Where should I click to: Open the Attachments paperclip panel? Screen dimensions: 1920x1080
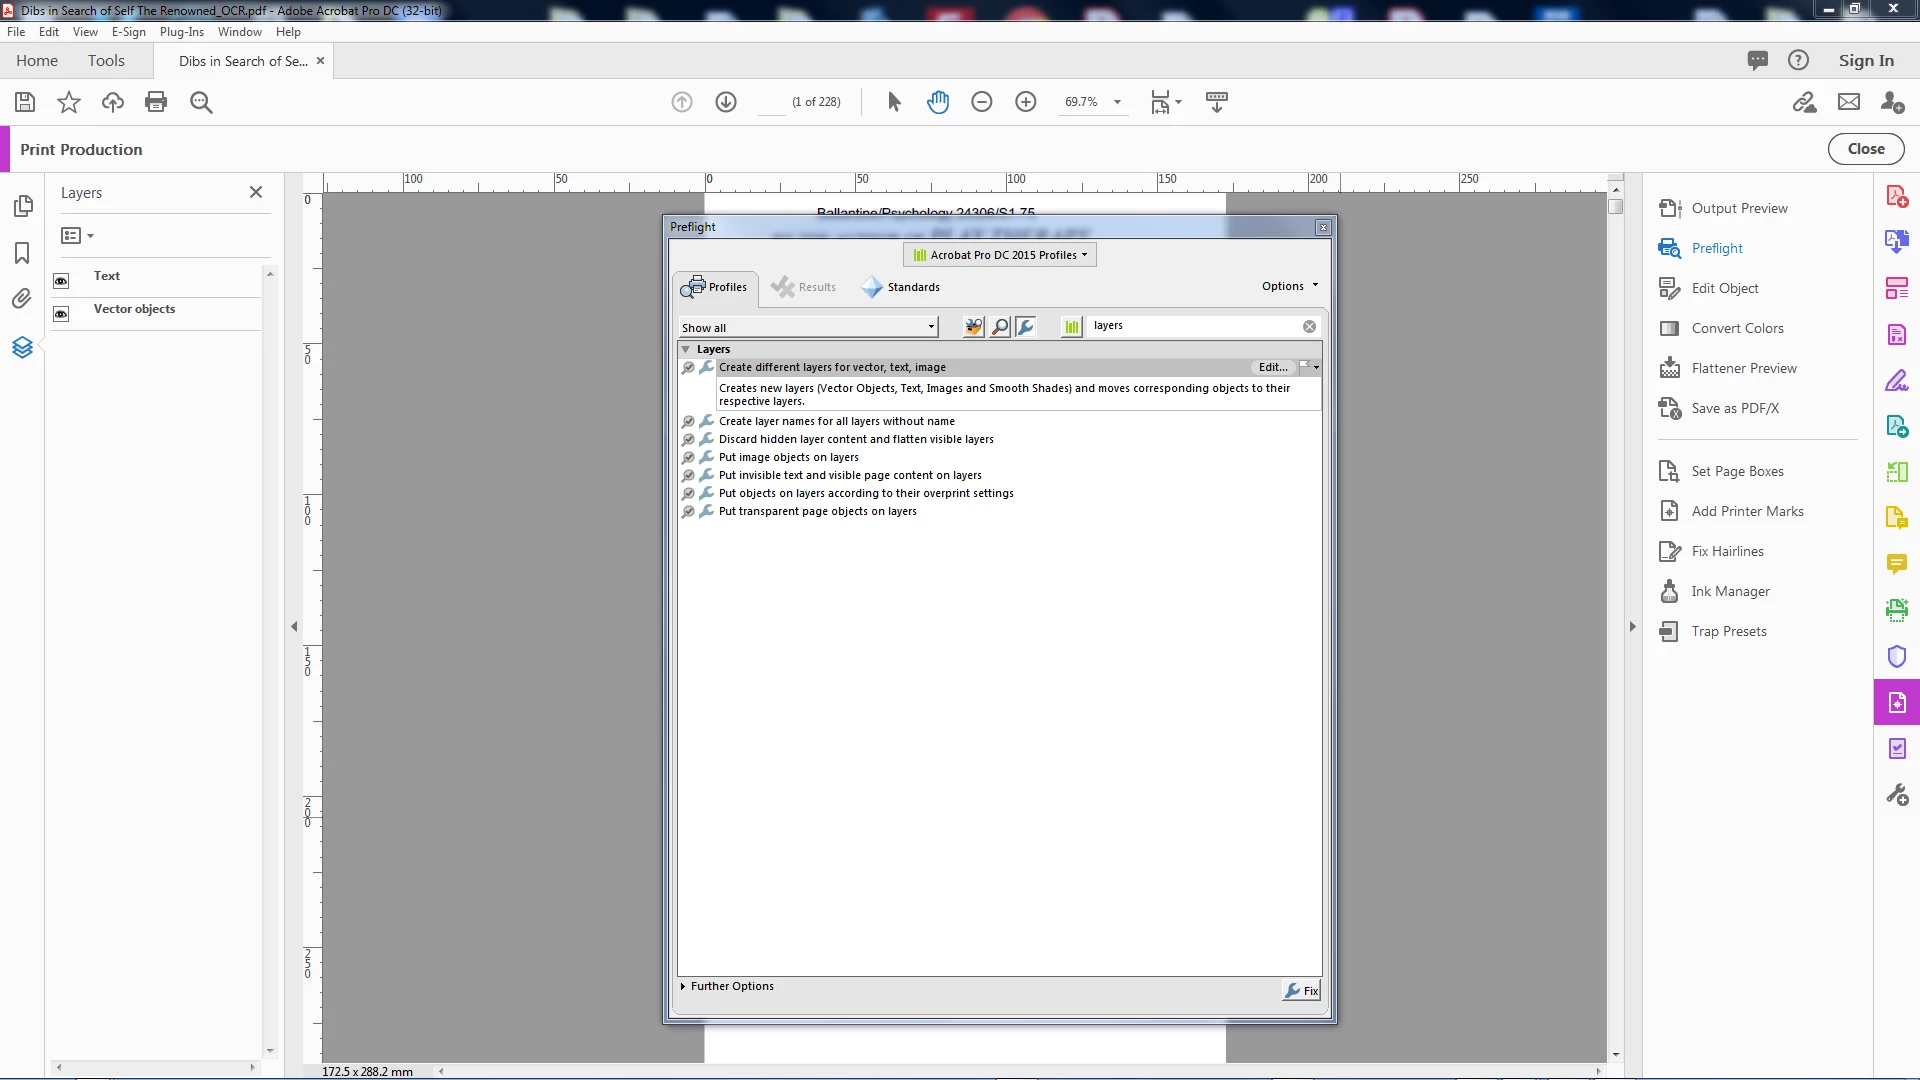pyautogui.click(x=22, y=299)
